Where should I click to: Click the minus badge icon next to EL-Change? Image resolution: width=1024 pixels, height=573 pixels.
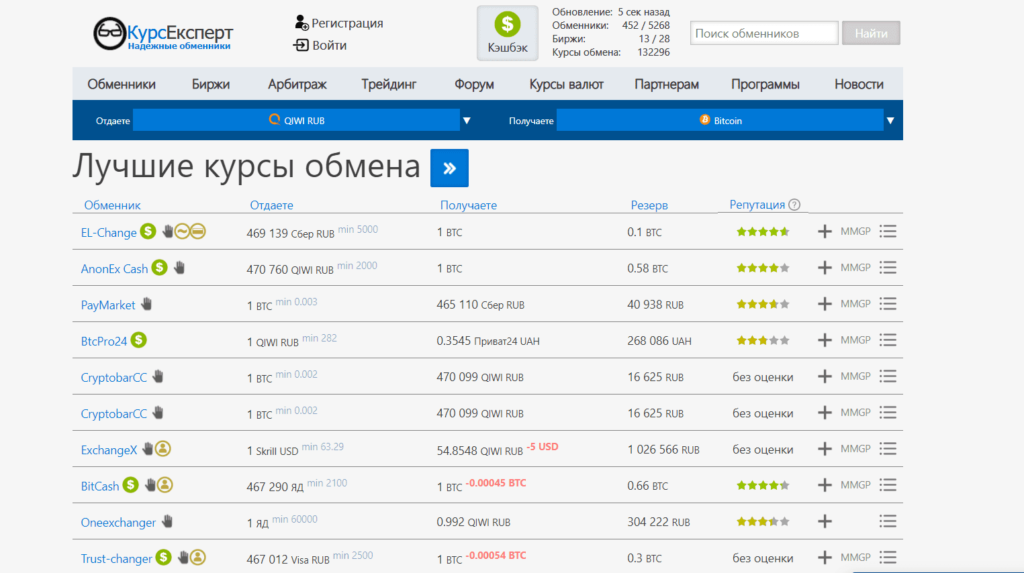[198, 231]
